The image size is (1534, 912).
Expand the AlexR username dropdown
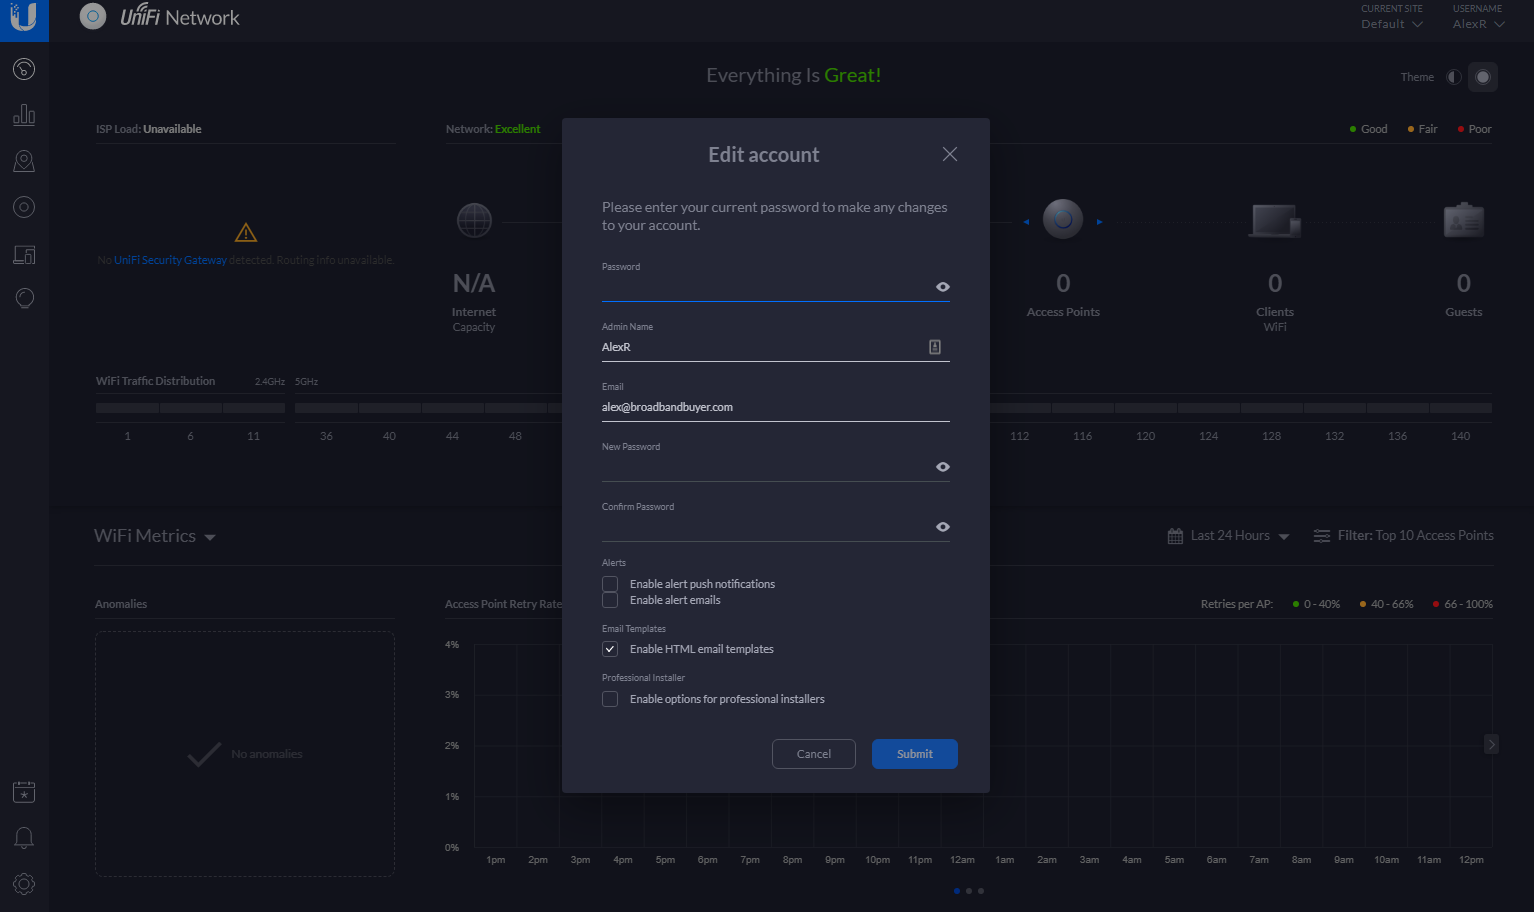[1478, 23]
